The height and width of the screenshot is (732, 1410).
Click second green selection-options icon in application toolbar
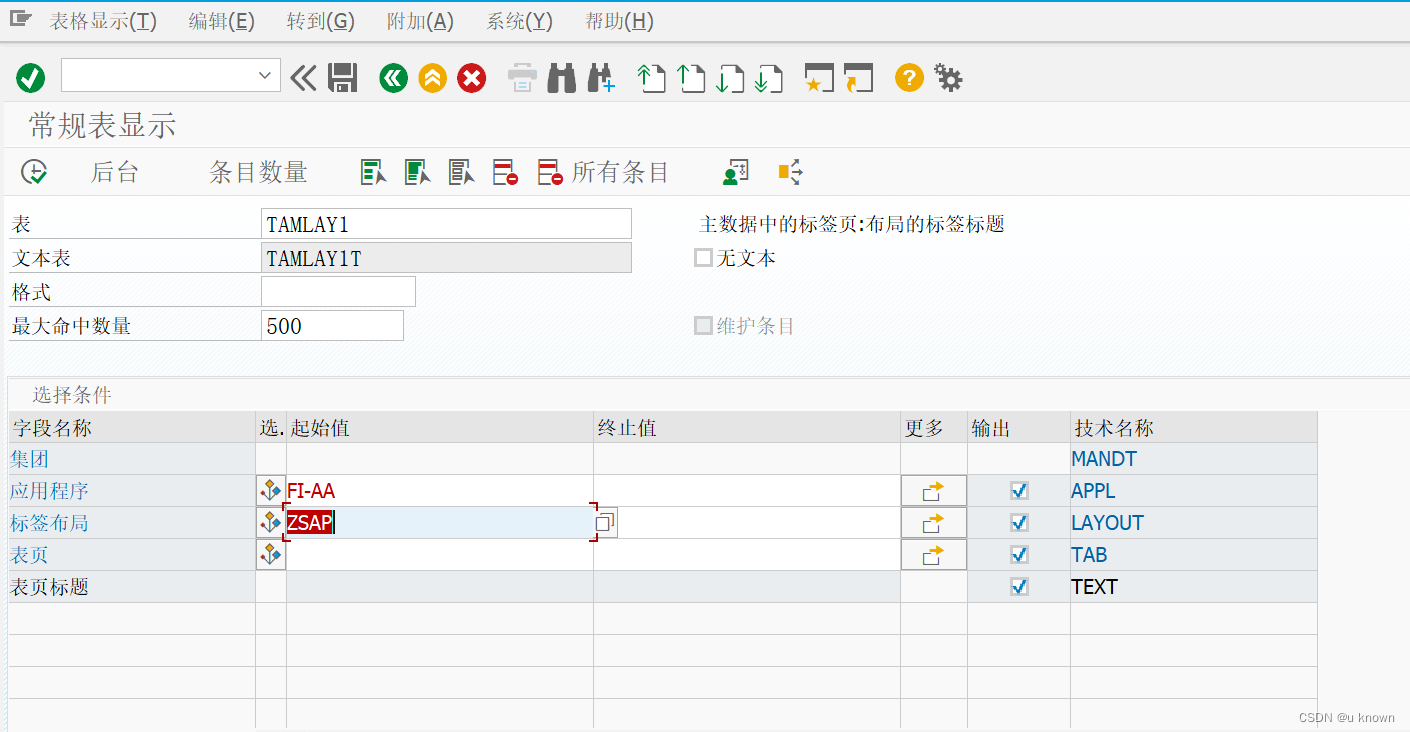pyautogui.click(x=418, y=172)
